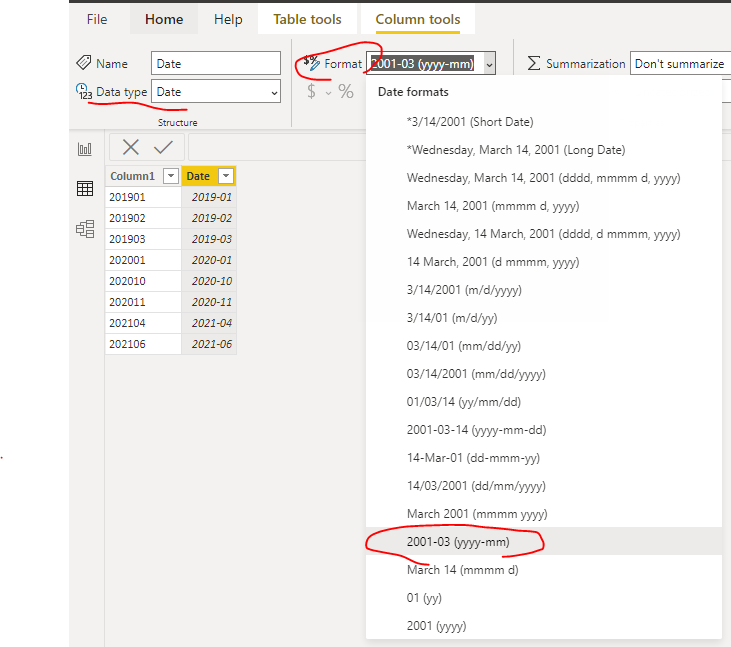Viewport: 731px width, 647px height.
Task: Choose 2001-03 (yyyy-mm) format in list
Action: point(544,541)
